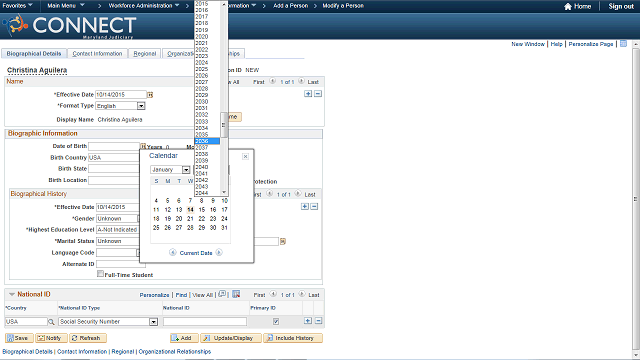Click Help link
This screenshot has height=360, width=640.
click(x=556, y=44)
